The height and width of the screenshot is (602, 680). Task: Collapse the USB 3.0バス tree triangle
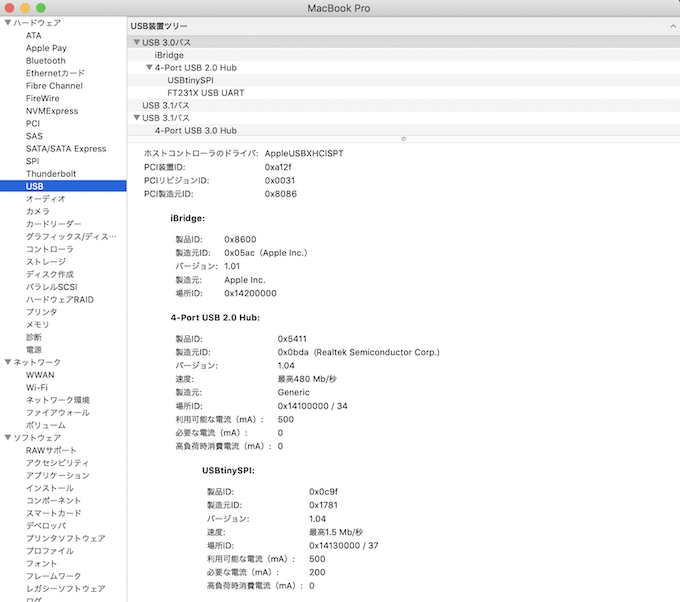click(137, 43)
